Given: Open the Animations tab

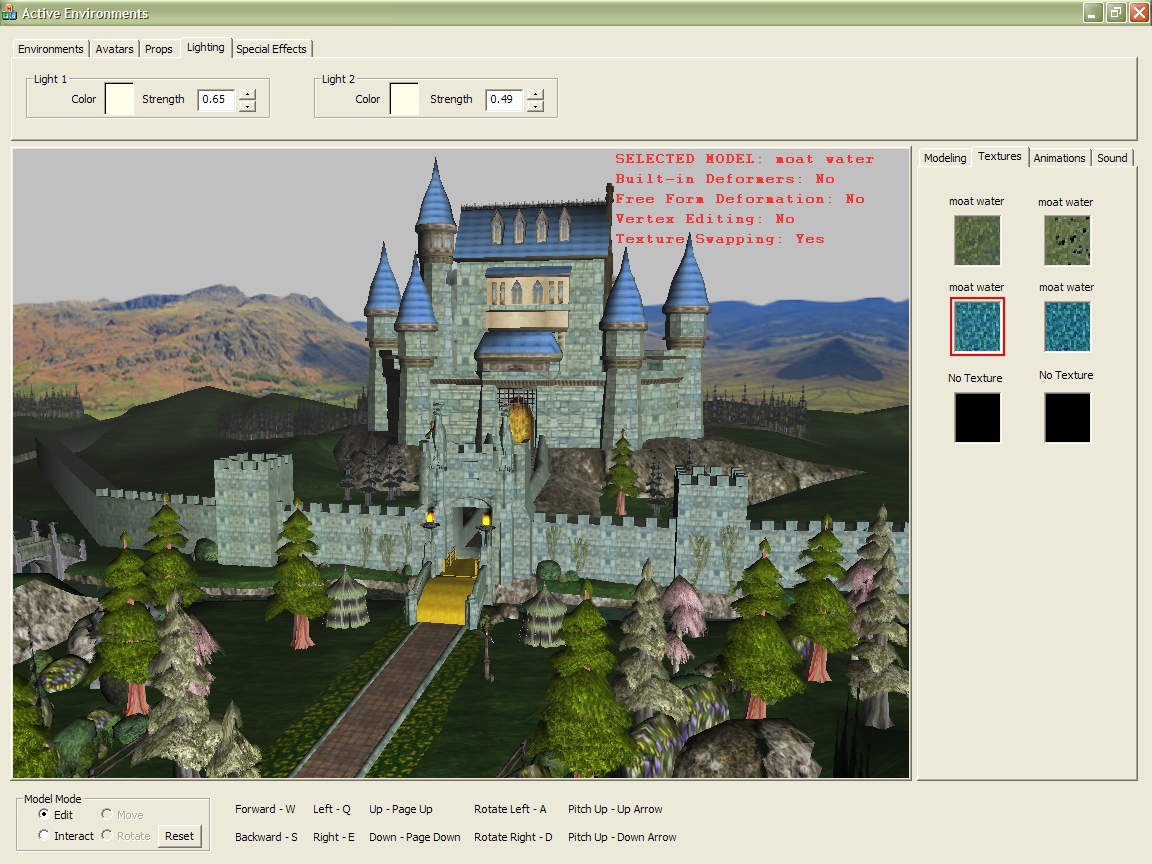Looking at the screenshot, I should click(1059, 158).
